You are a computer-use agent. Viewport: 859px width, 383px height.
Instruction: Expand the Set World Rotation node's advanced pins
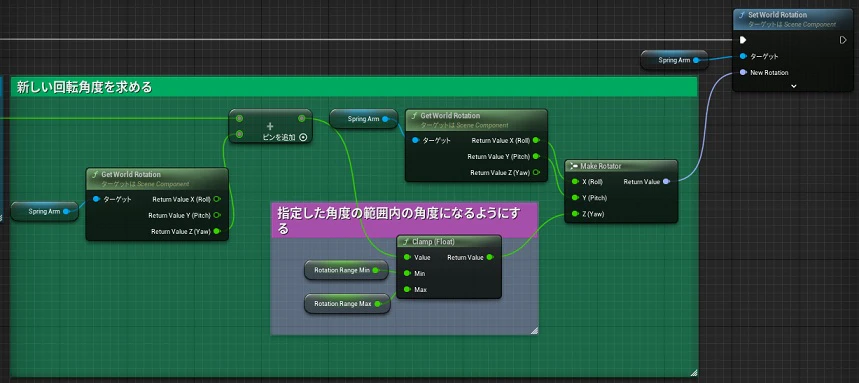click(x=793, y=86)
